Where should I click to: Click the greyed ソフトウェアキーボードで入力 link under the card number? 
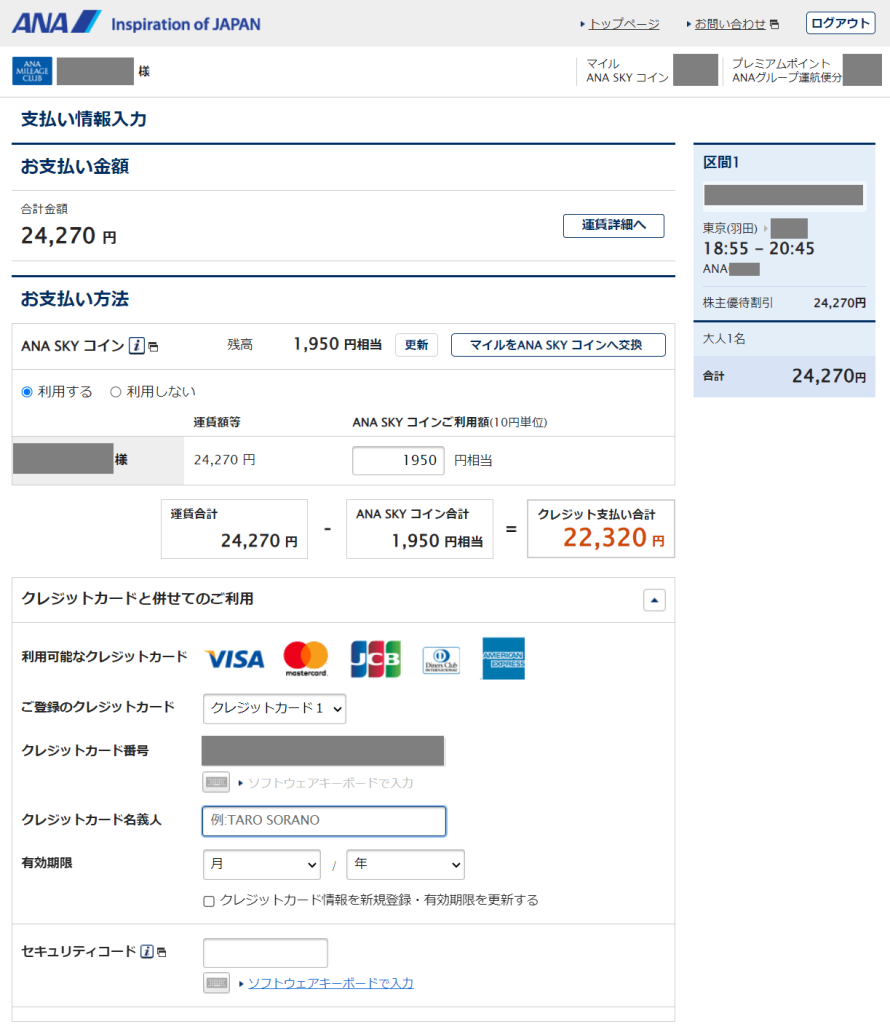(x=330, y=782)
